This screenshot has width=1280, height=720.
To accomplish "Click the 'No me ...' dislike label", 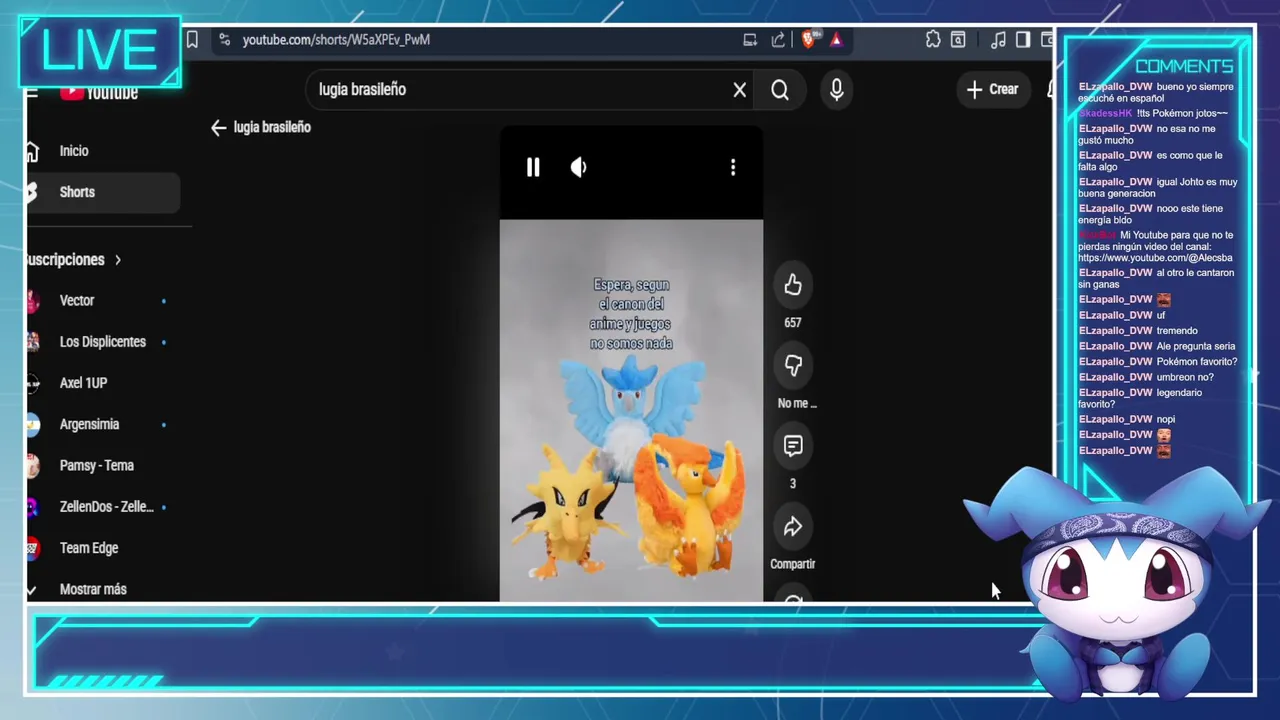I will coord(797,403).
